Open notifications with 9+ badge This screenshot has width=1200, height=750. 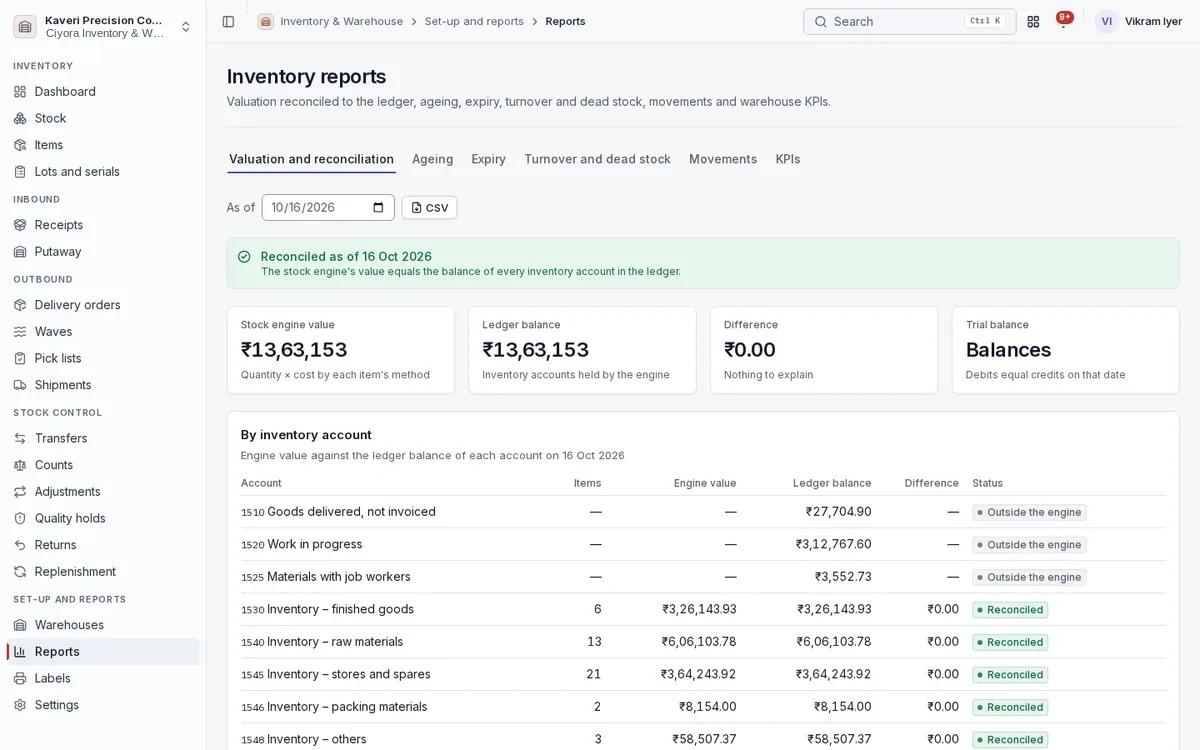pos(1064,20)
